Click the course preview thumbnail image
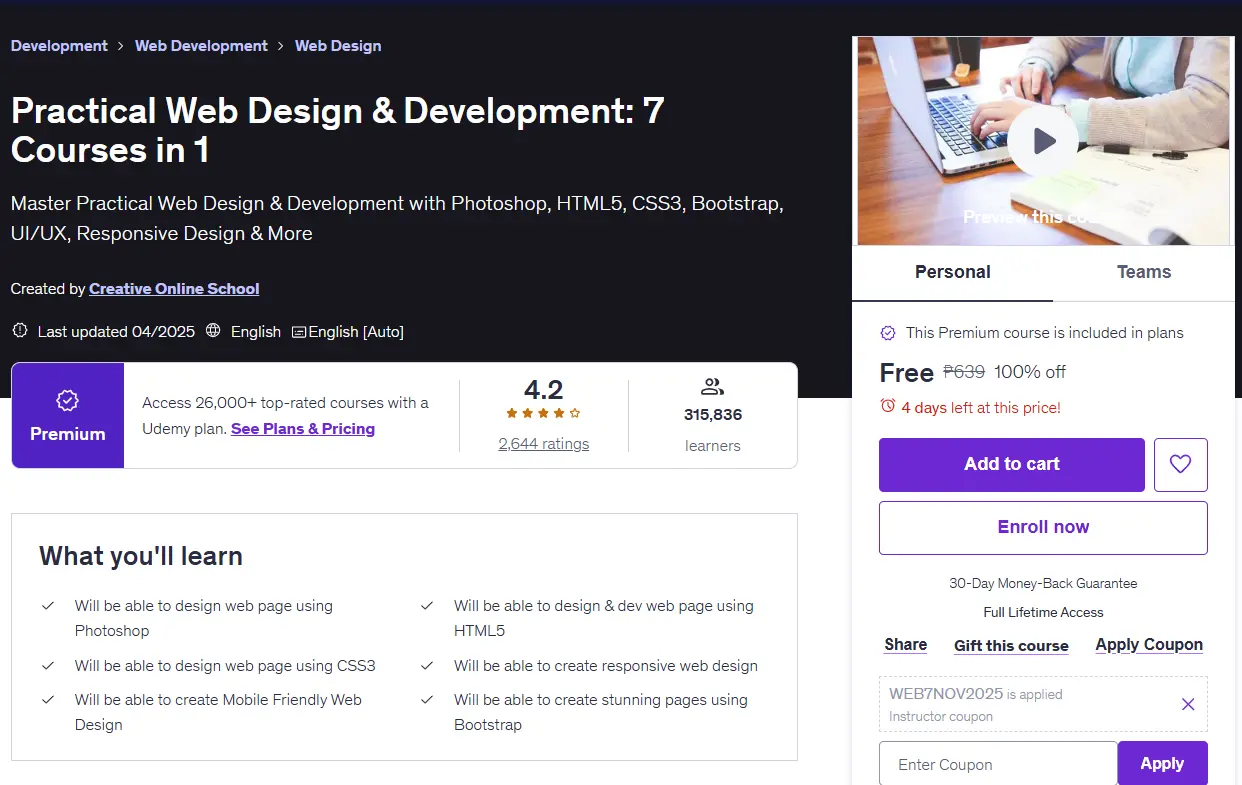The image size is (1242, 785). 1043,141
